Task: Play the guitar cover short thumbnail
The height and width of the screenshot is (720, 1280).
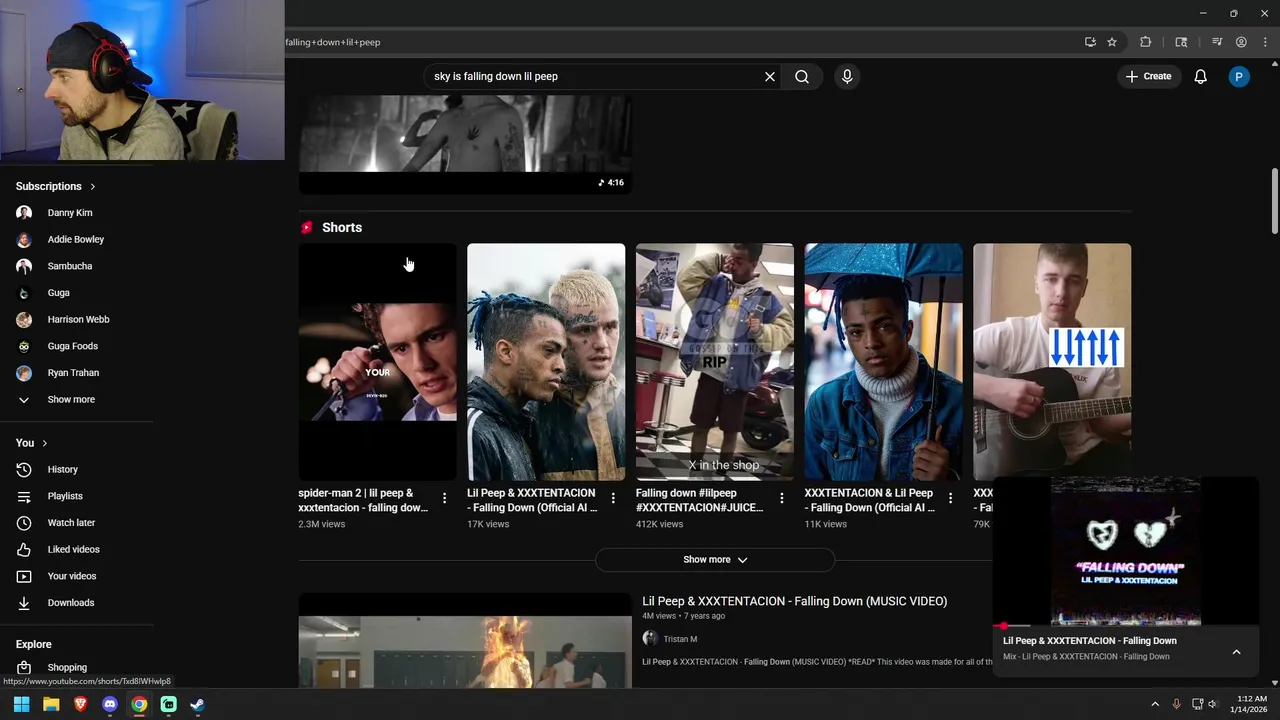Action: [1052, 360]
